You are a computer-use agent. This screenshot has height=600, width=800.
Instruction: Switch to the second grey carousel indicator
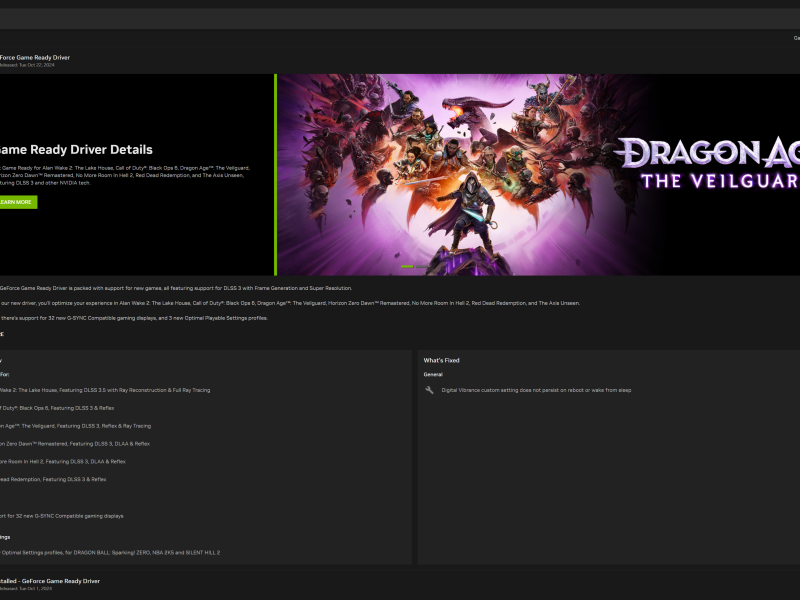[x=422, y=266]
